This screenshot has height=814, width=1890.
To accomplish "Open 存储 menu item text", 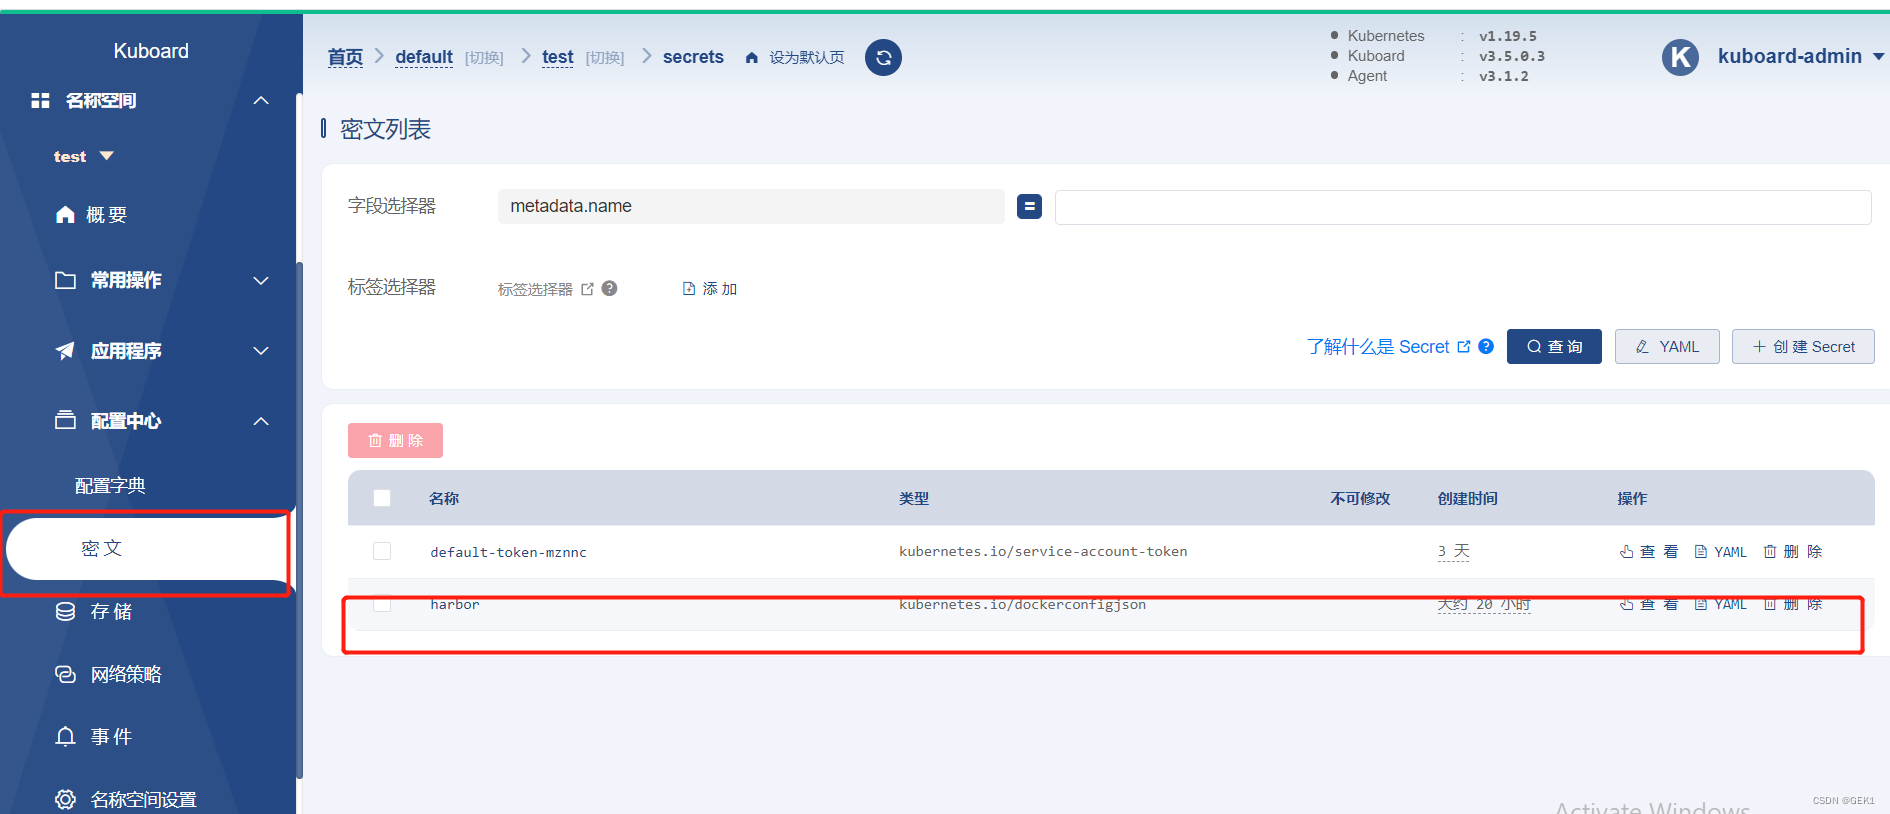I will click(111, 611).
